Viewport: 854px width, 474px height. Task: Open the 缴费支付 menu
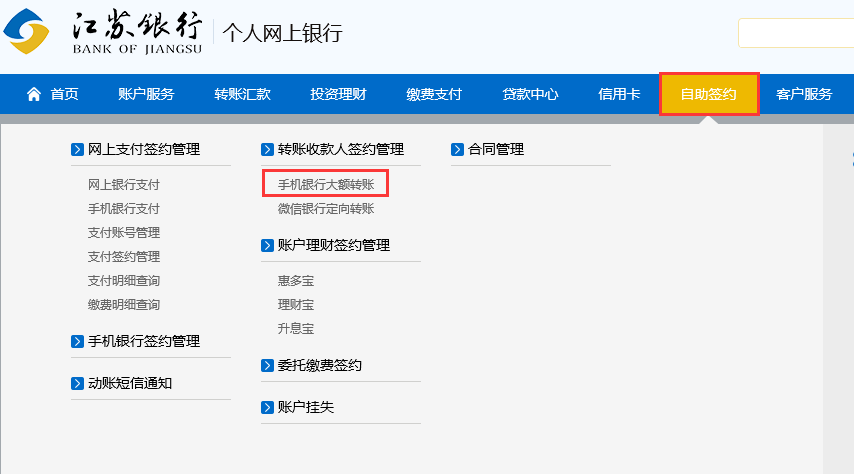434,94
